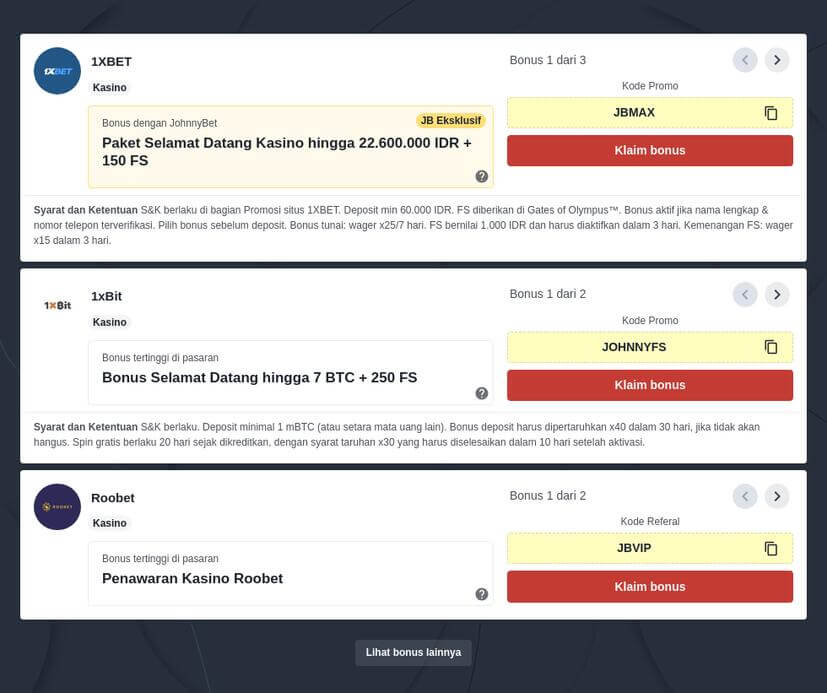827x693 pixels.
Task: Open the 1XBET welcome package title
Action: (x=286, y=152)
